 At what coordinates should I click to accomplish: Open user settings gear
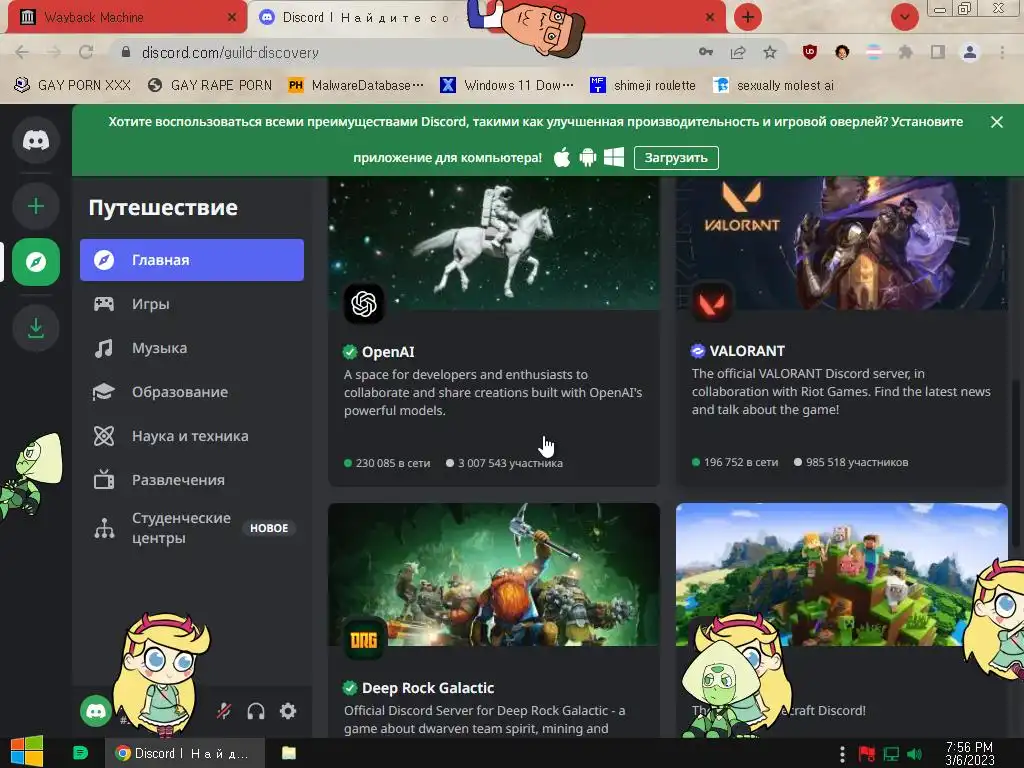click(288, 711)
